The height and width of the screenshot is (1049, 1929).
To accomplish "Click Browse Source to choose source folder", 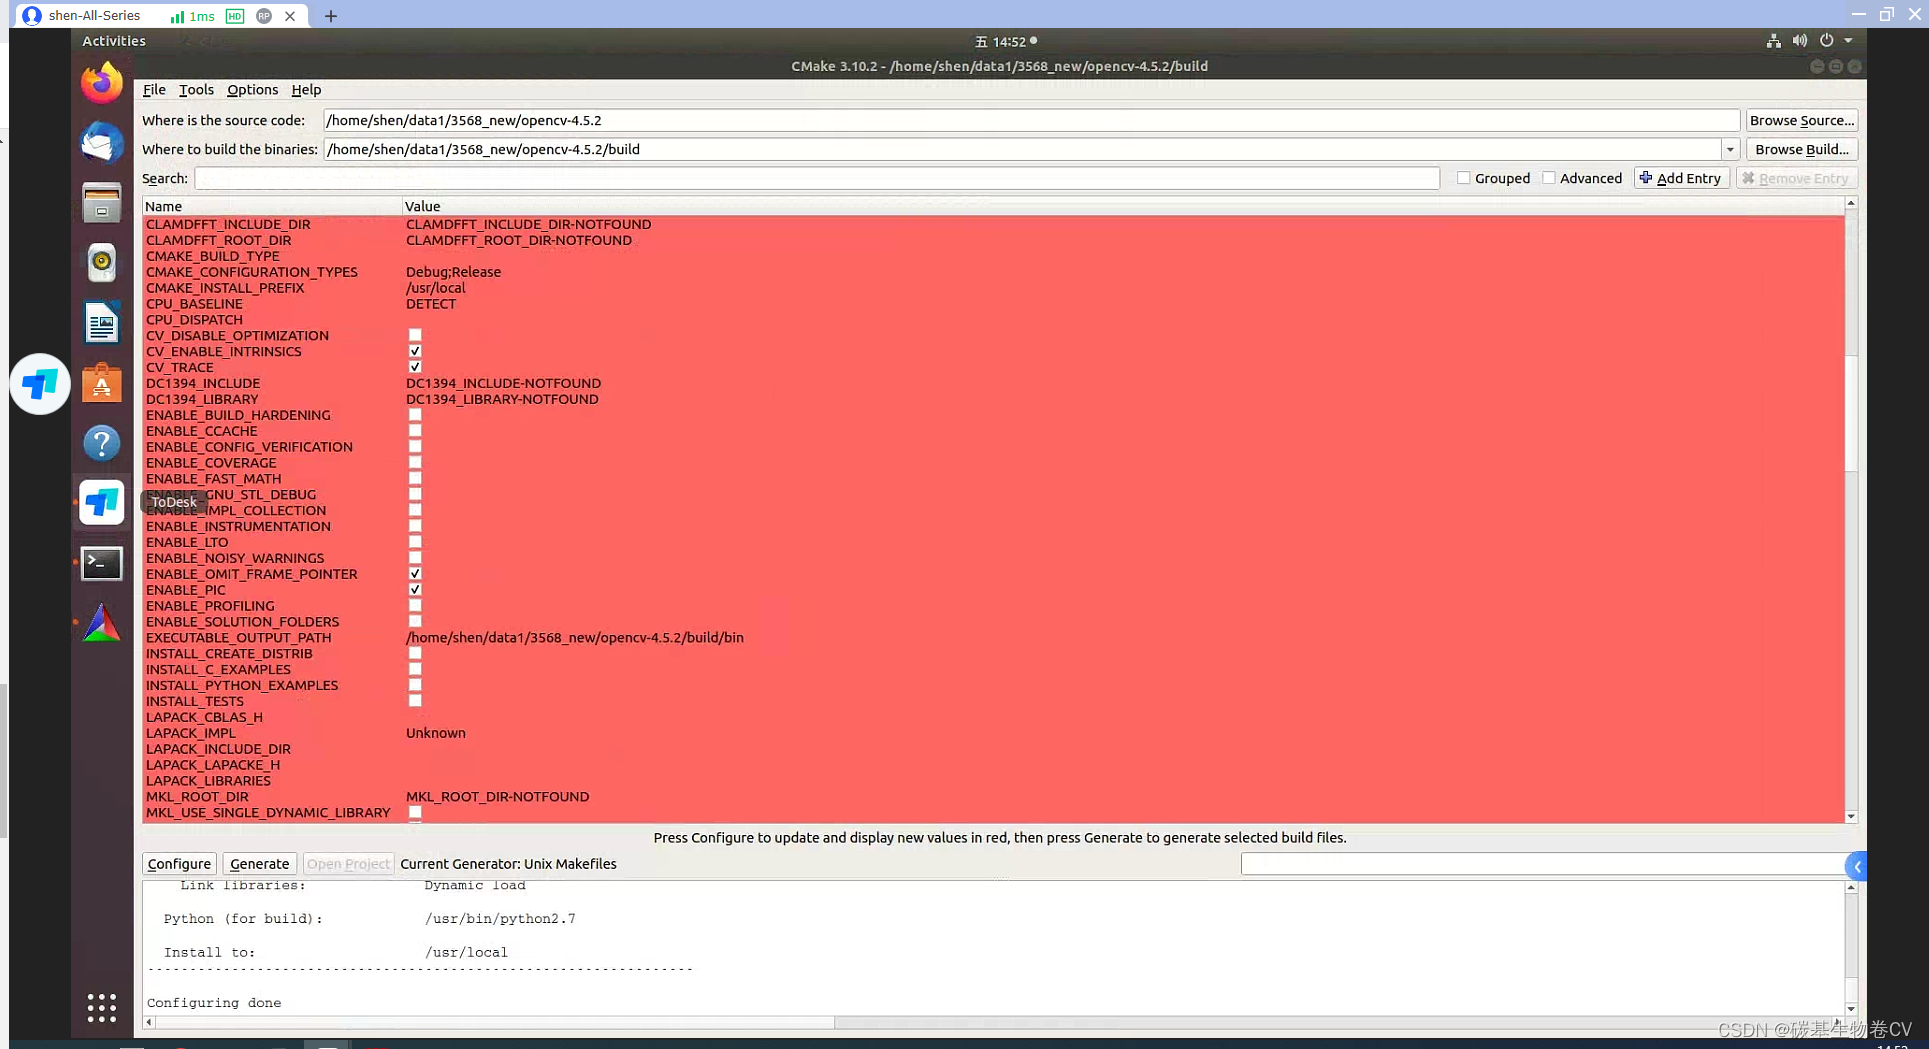I will point(1801,119).
